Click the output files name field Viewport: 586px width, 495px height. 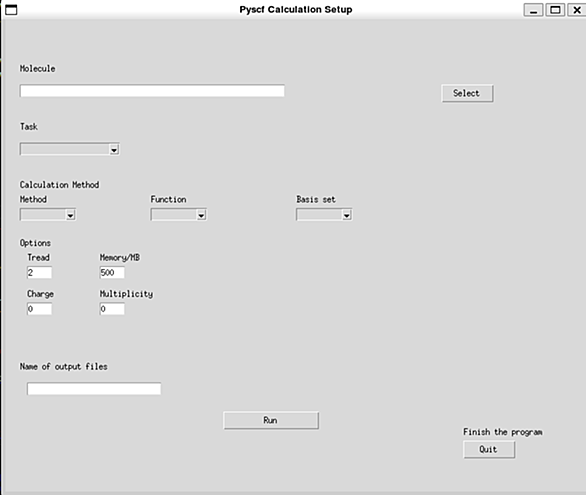click(94, 389)
